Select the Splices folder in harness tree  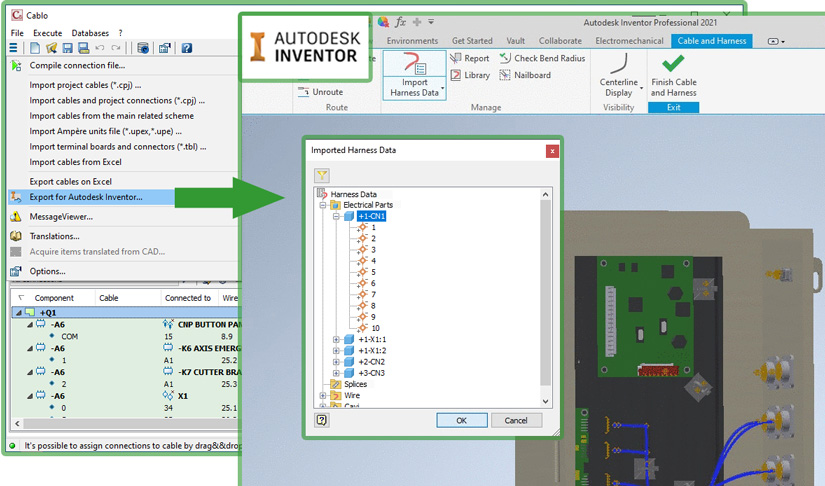coord(355,384)
